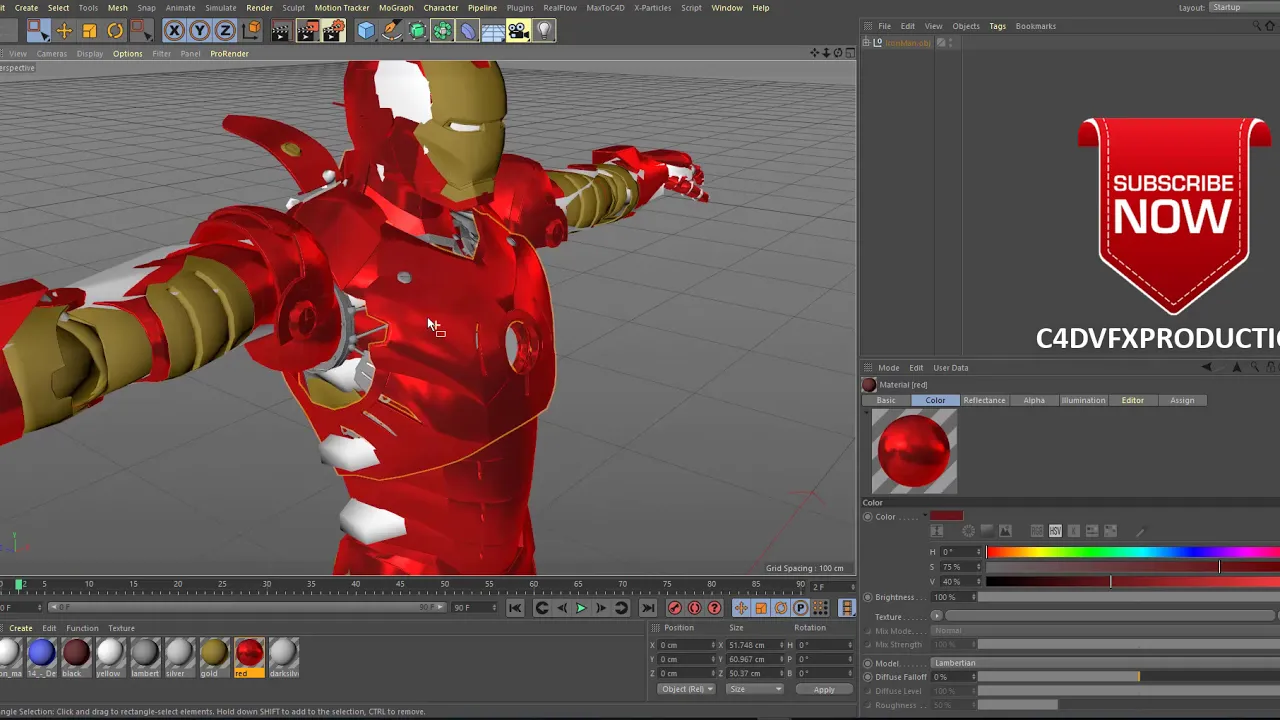1280x720 pixels.
Task: Switch to Reflectance tab
Action: click(x=984, y=400)
